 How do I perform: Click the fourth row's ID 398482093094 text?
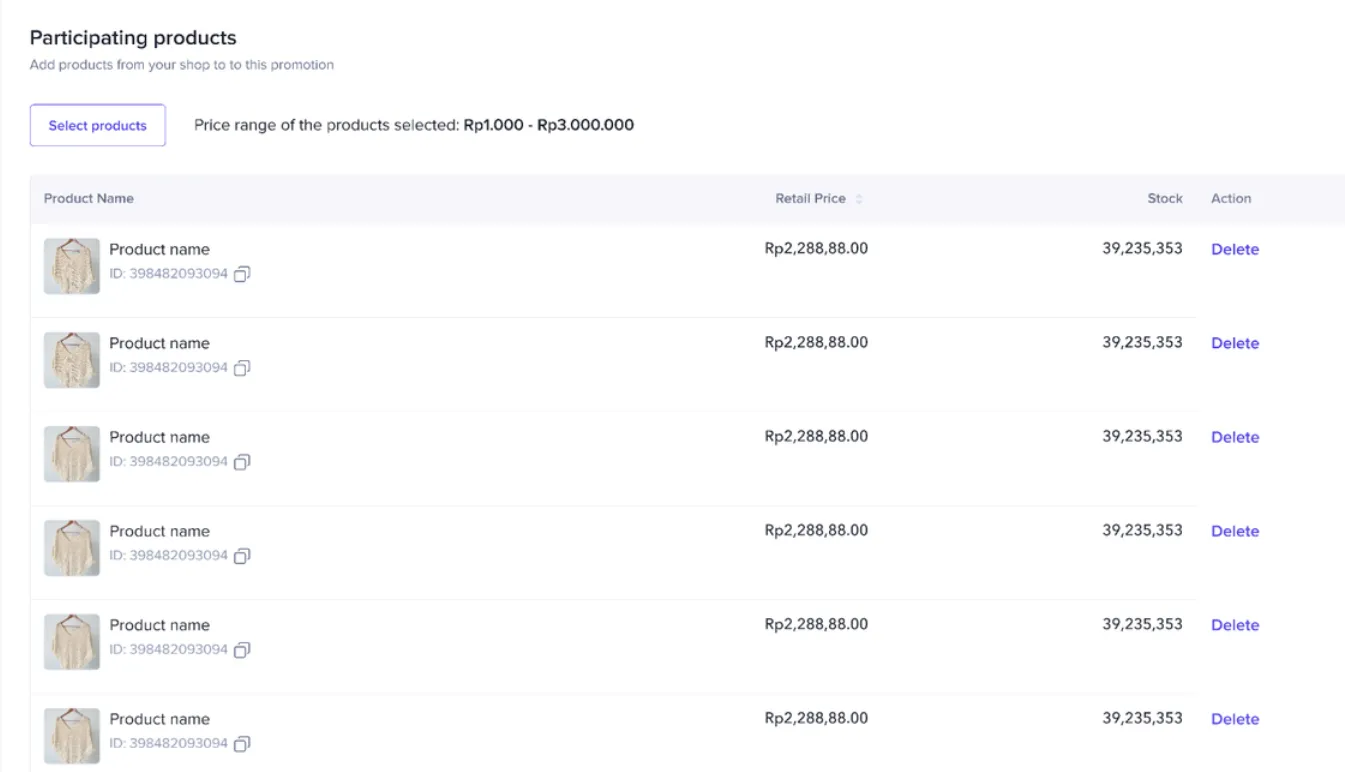point(169,555)
